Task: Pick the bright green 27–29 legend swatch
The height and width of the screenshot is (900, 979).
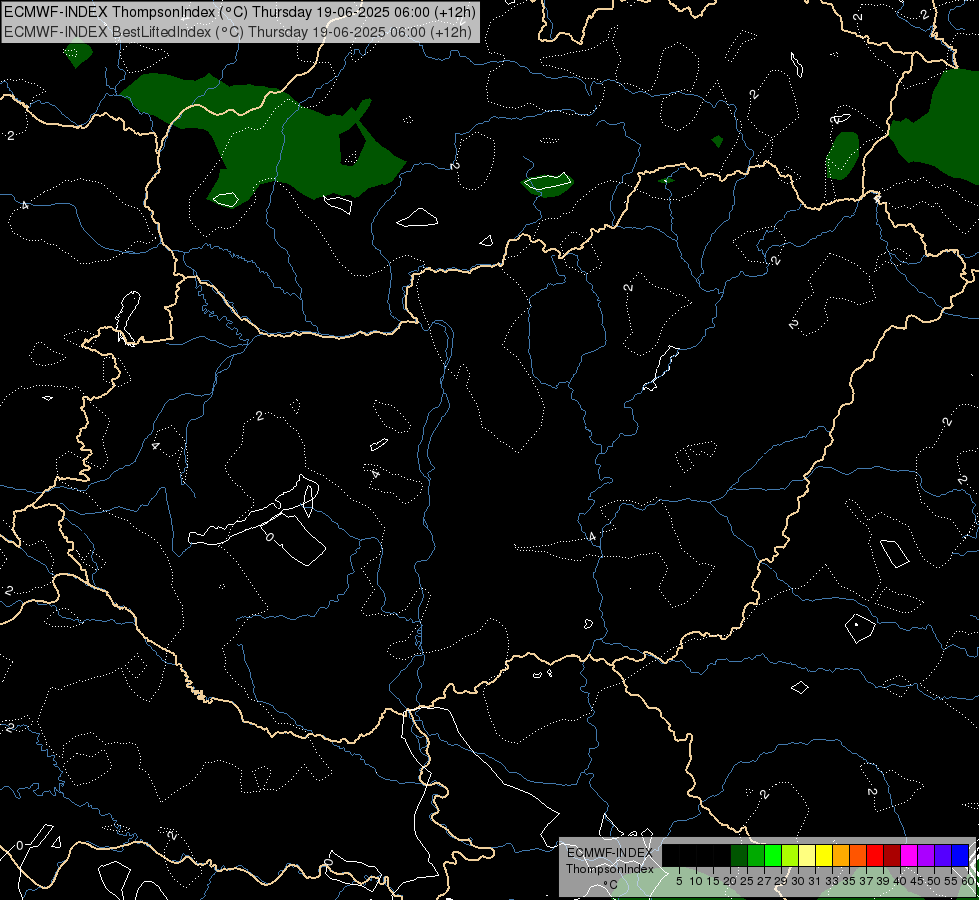Action: [773, 855]
